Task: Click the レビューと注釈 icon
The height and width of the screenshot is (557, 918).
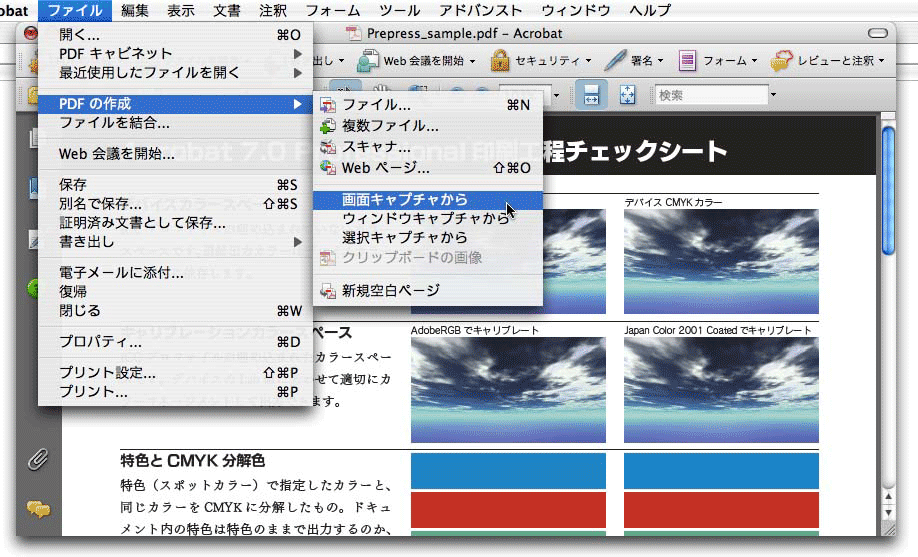Action: (x=781, y=60)
